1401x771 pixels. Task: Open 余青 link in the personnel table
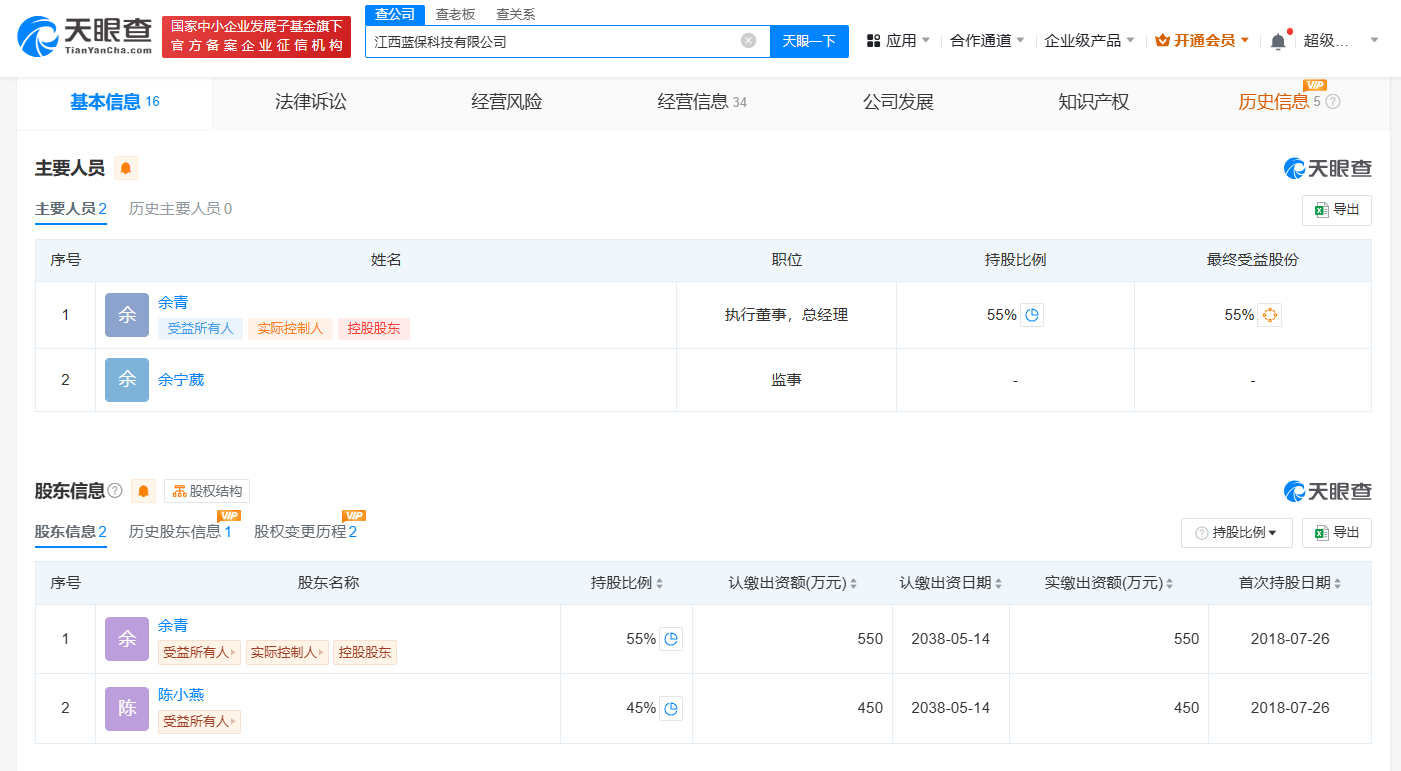click(x=173, y=302)
